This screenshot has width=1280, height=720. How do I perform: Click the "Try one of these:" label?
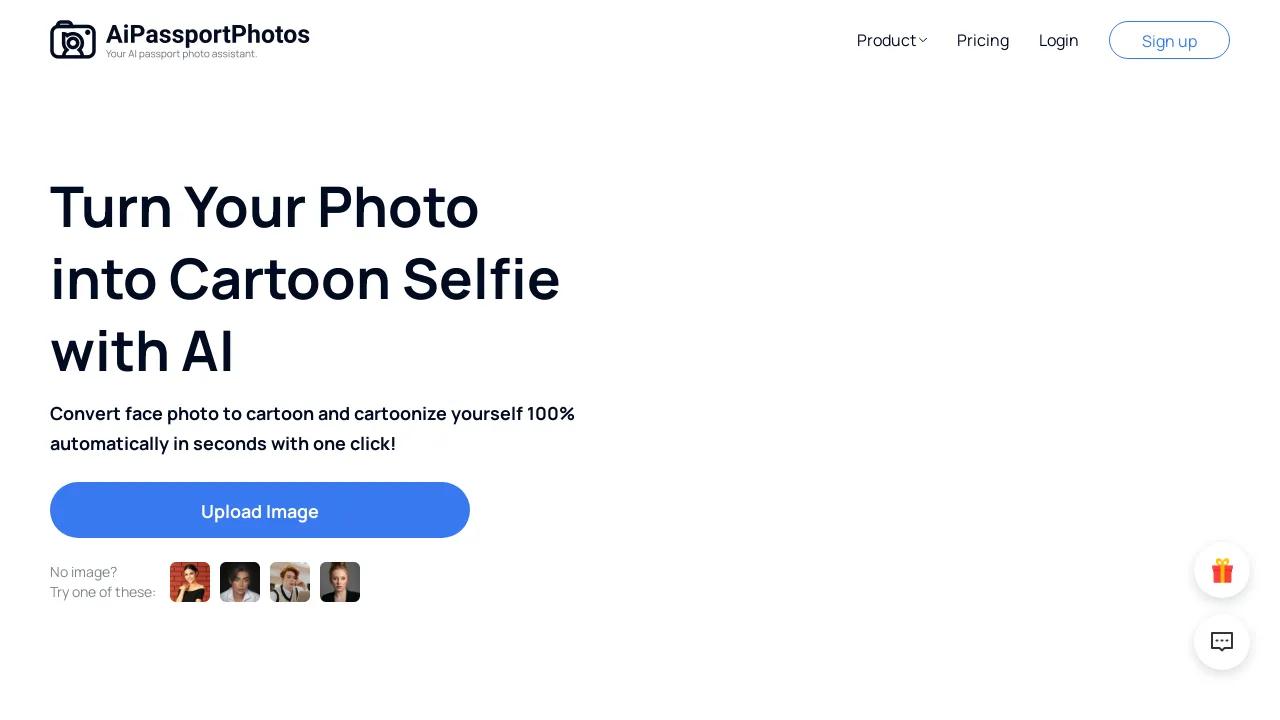click(x=103, y=592)
